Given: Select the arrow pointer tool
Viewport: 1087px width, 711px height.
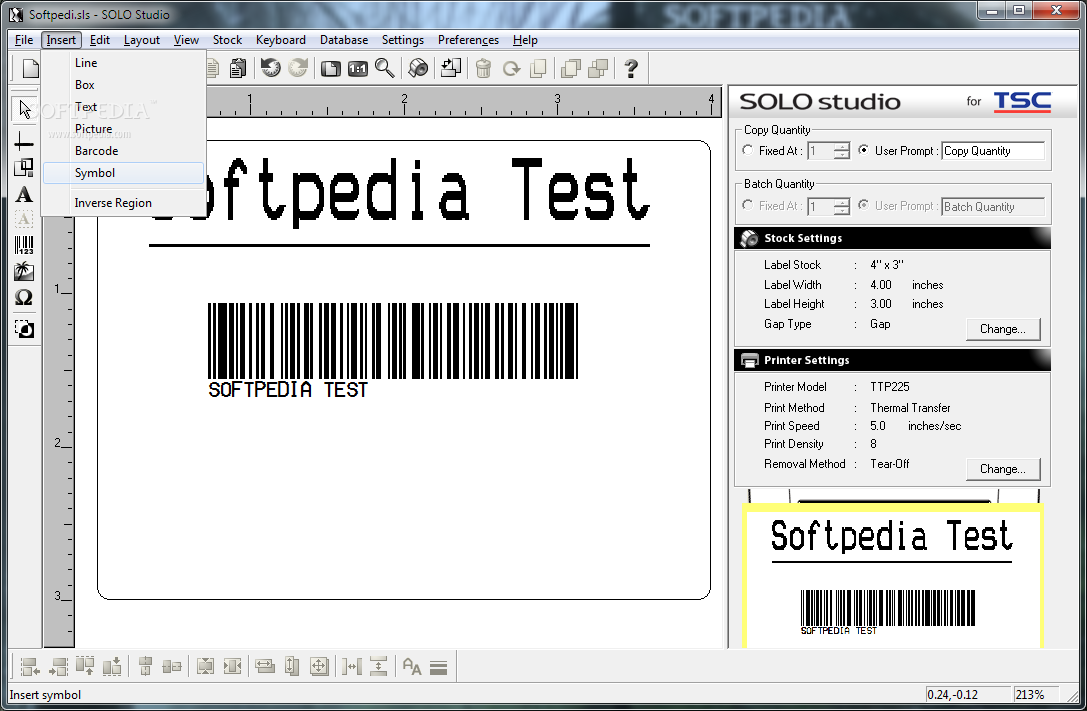Looking at the screenshot, I should tap(24, 109).
